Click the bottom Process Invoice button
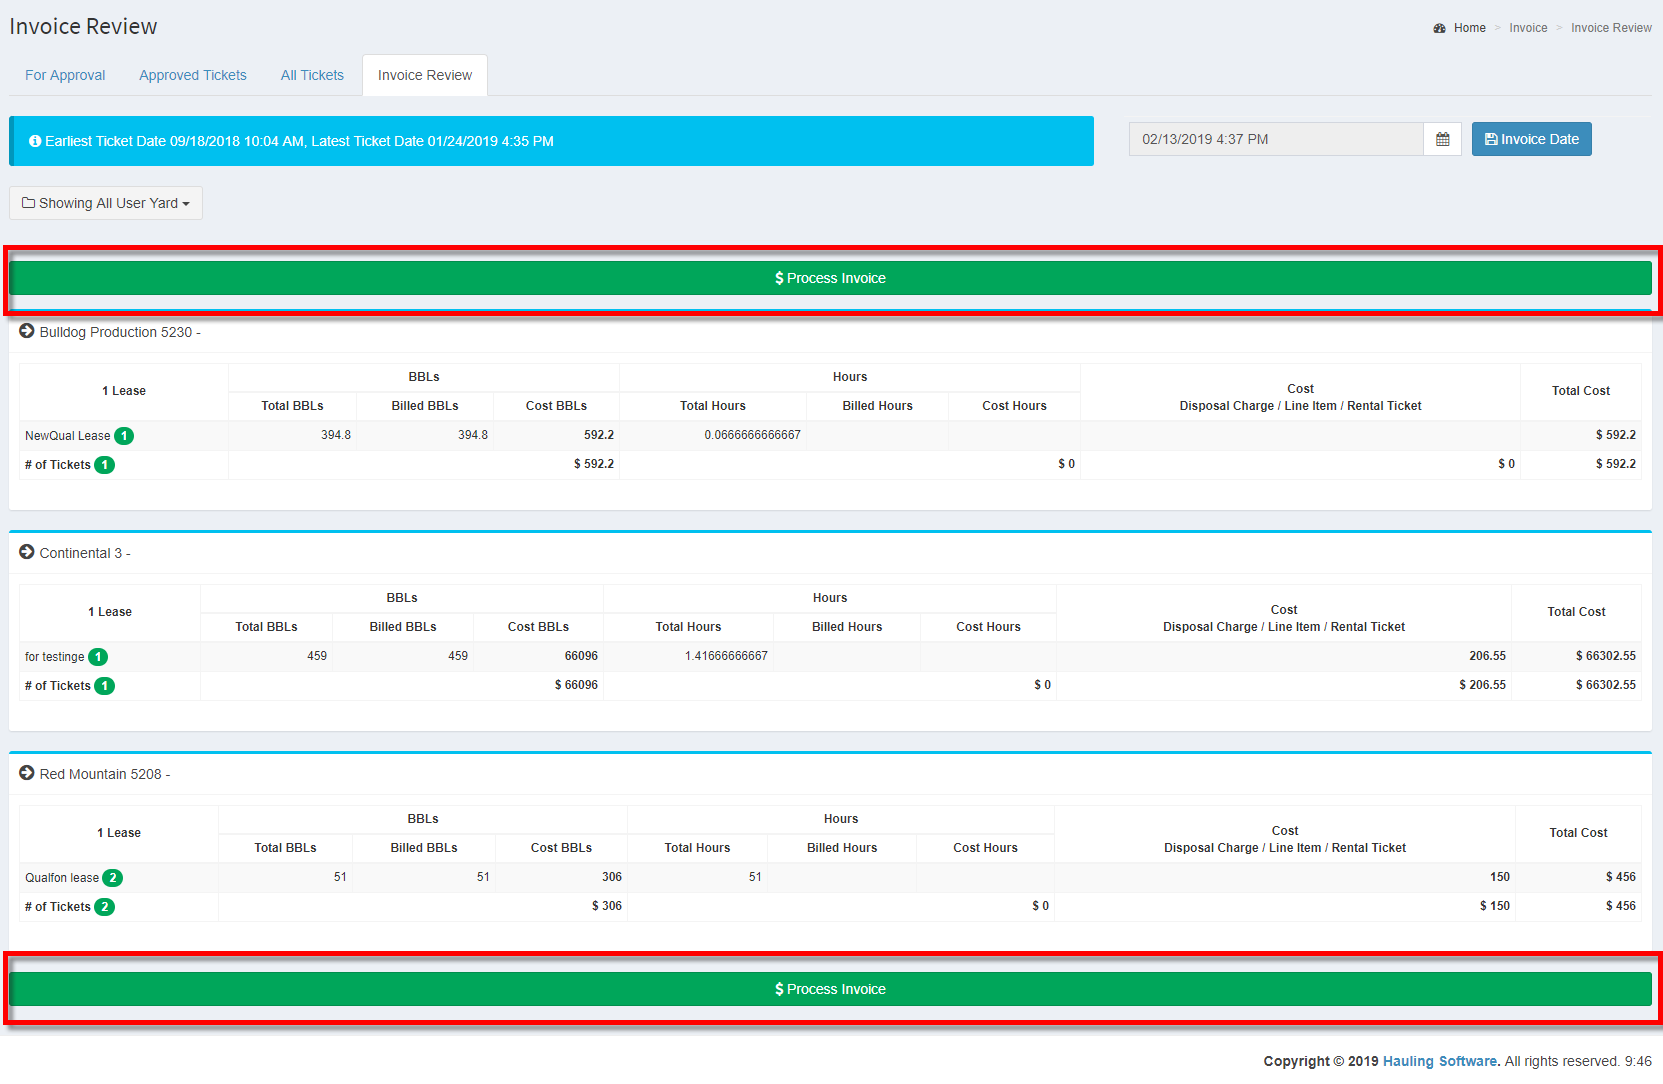Viewport: 1663px width, 1084px height. [x=830, y=989]
